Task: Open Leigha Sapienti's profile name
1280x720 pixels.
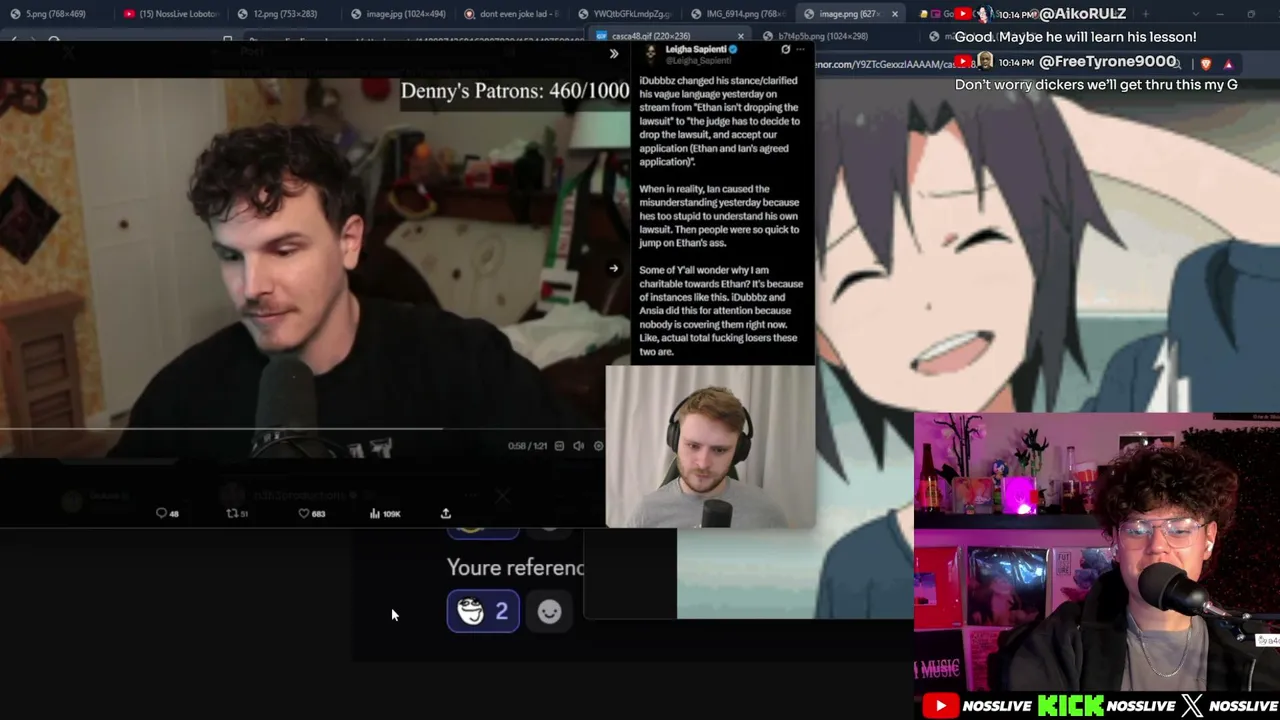Action: click(x=697, y=49)
